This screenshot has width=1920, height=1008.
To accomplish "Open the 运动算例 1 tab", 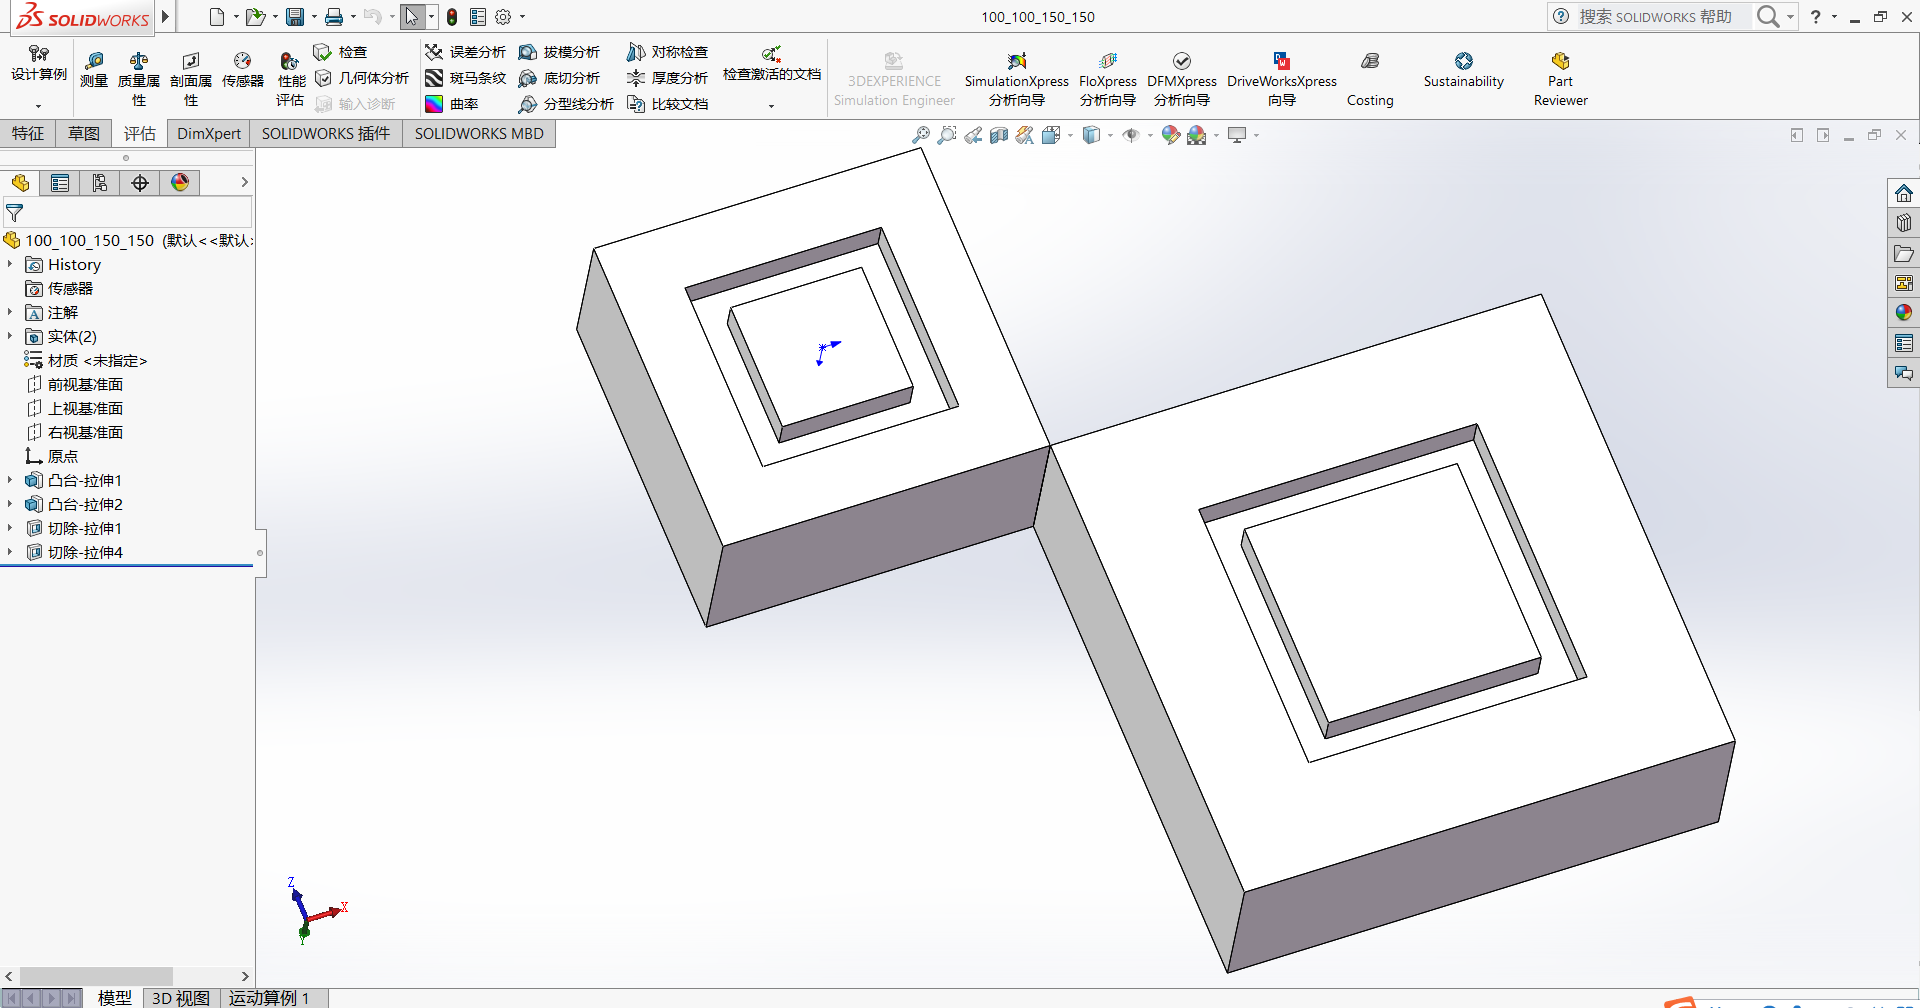I will [x=267, y=997].
